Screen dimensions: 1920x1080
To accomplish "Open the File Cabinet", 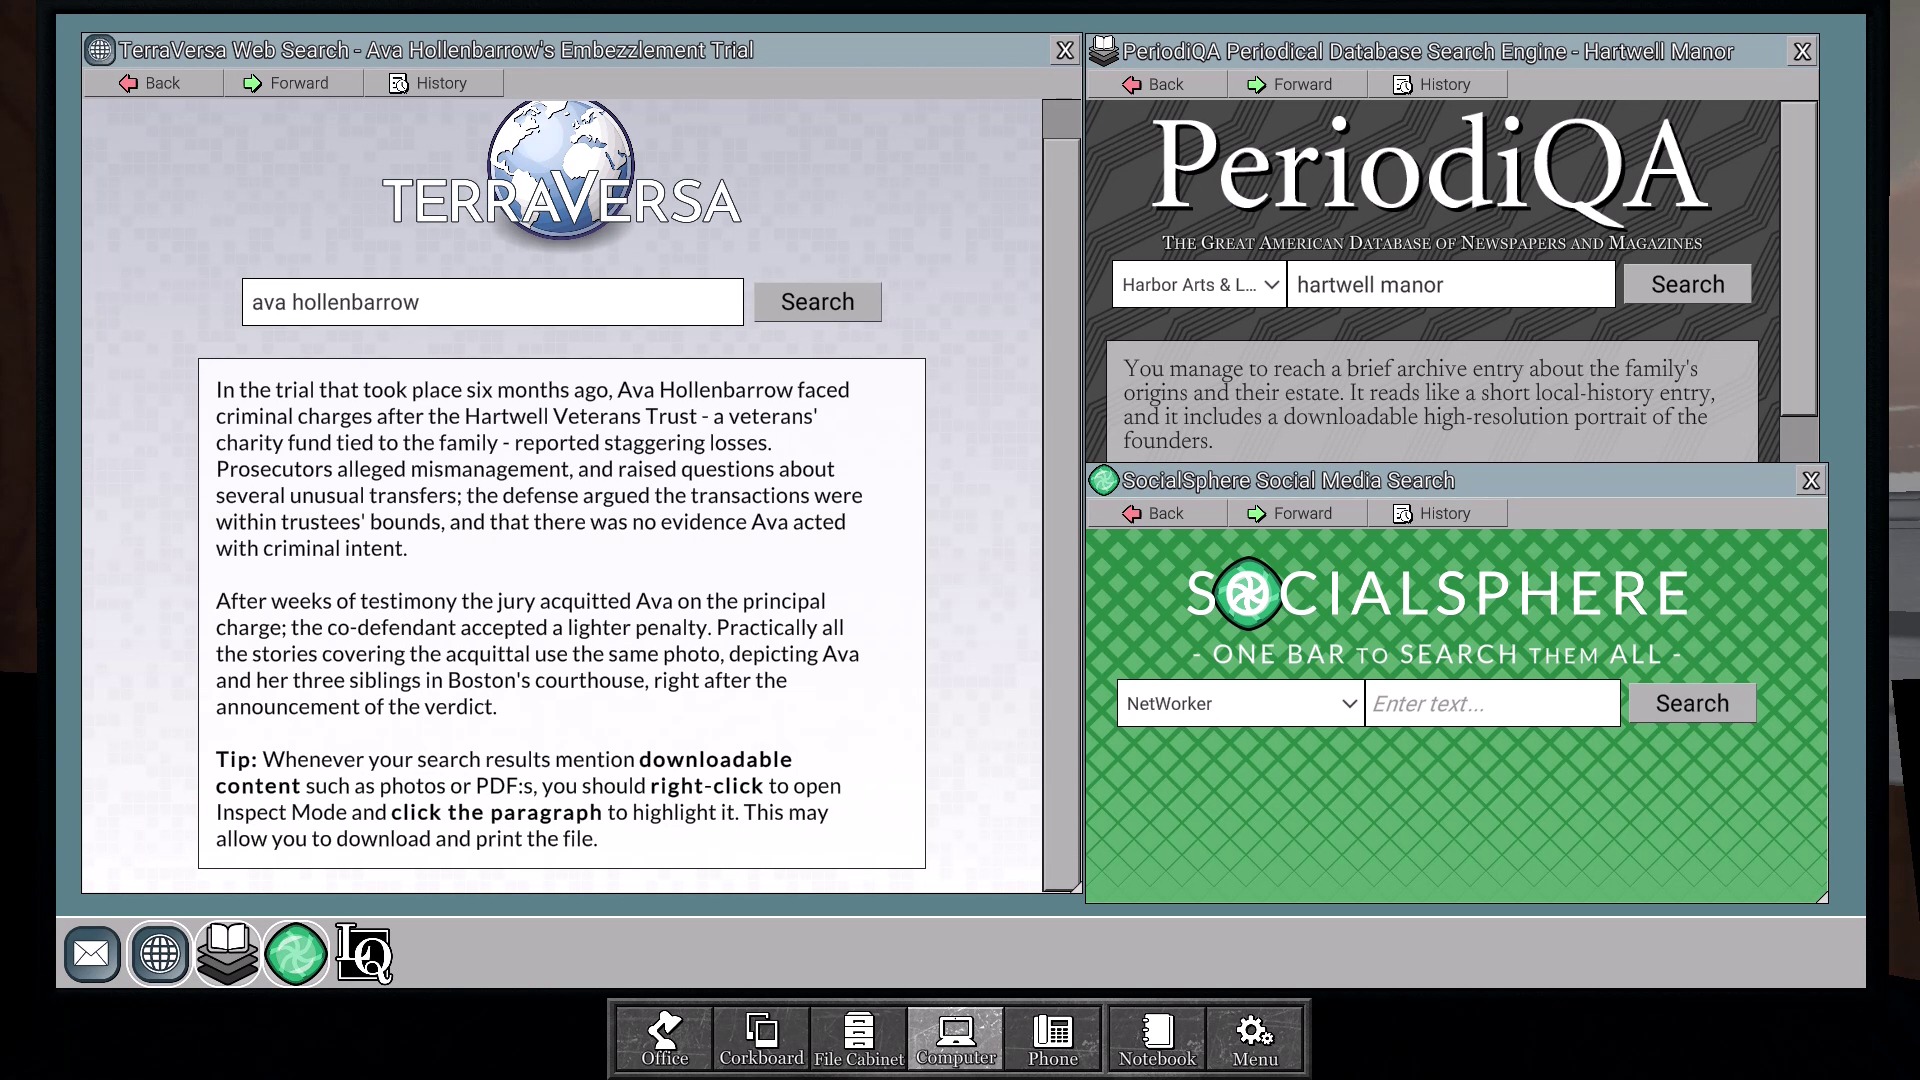I will pos(859,1040).
